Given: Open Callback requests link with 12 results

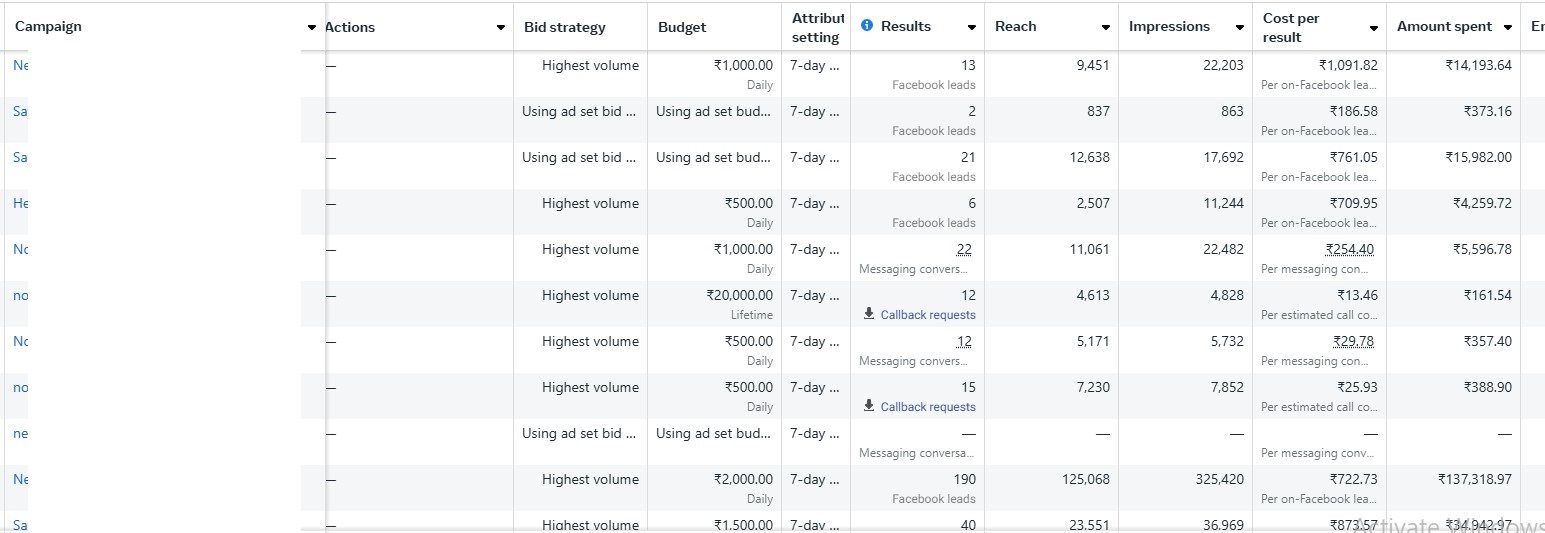Looking at the screenshot, I should point(928,315).
